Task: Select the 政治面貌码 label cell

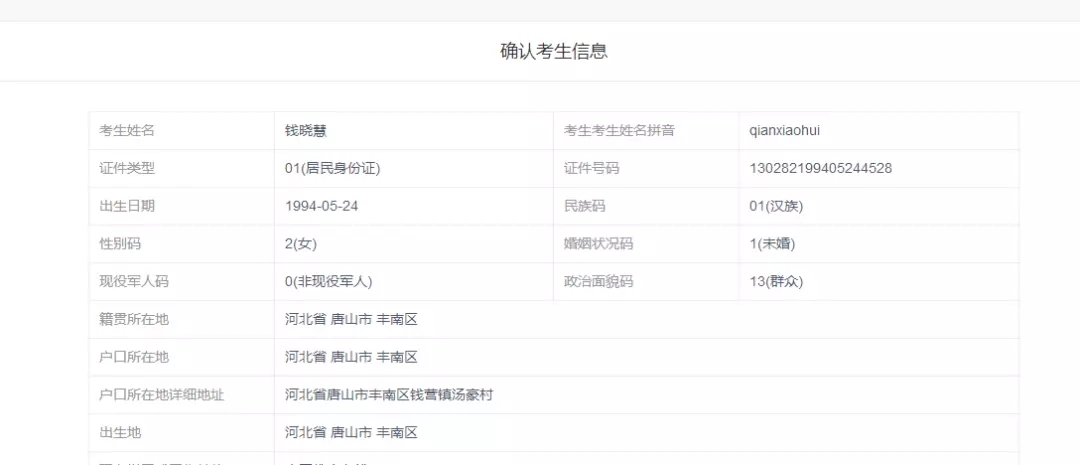Action: click(646, 282)
